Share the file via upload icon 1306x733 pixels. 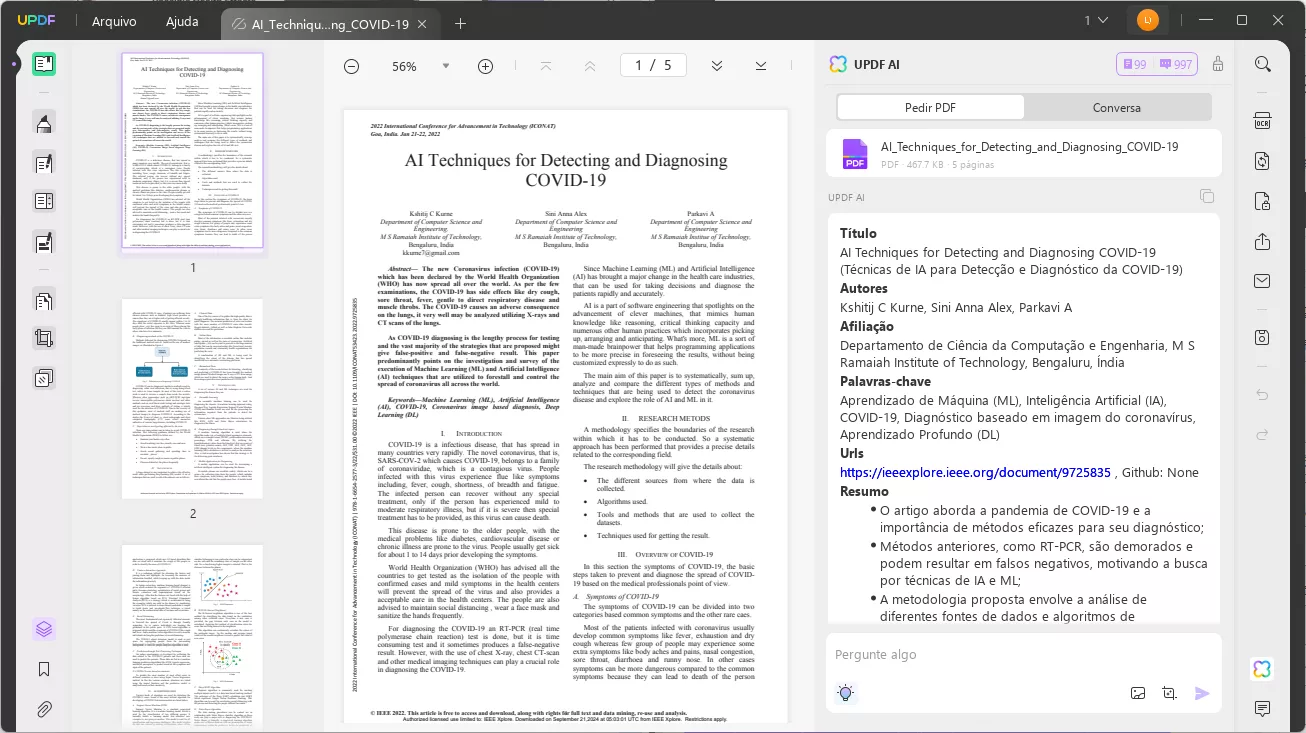point(1263,242)
